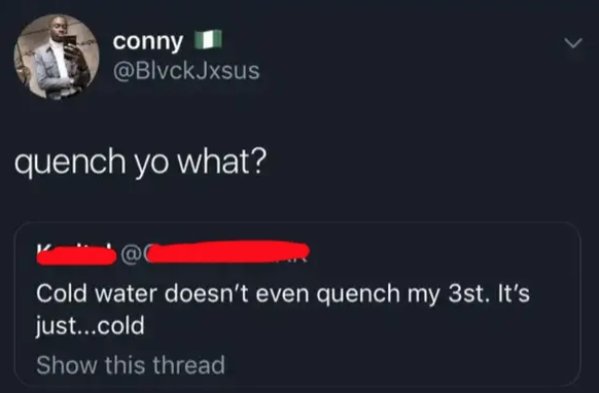Click the word 'what?' in main tweet
The width and height of the screenshot is (599, 393).
[x=220, y=161]
